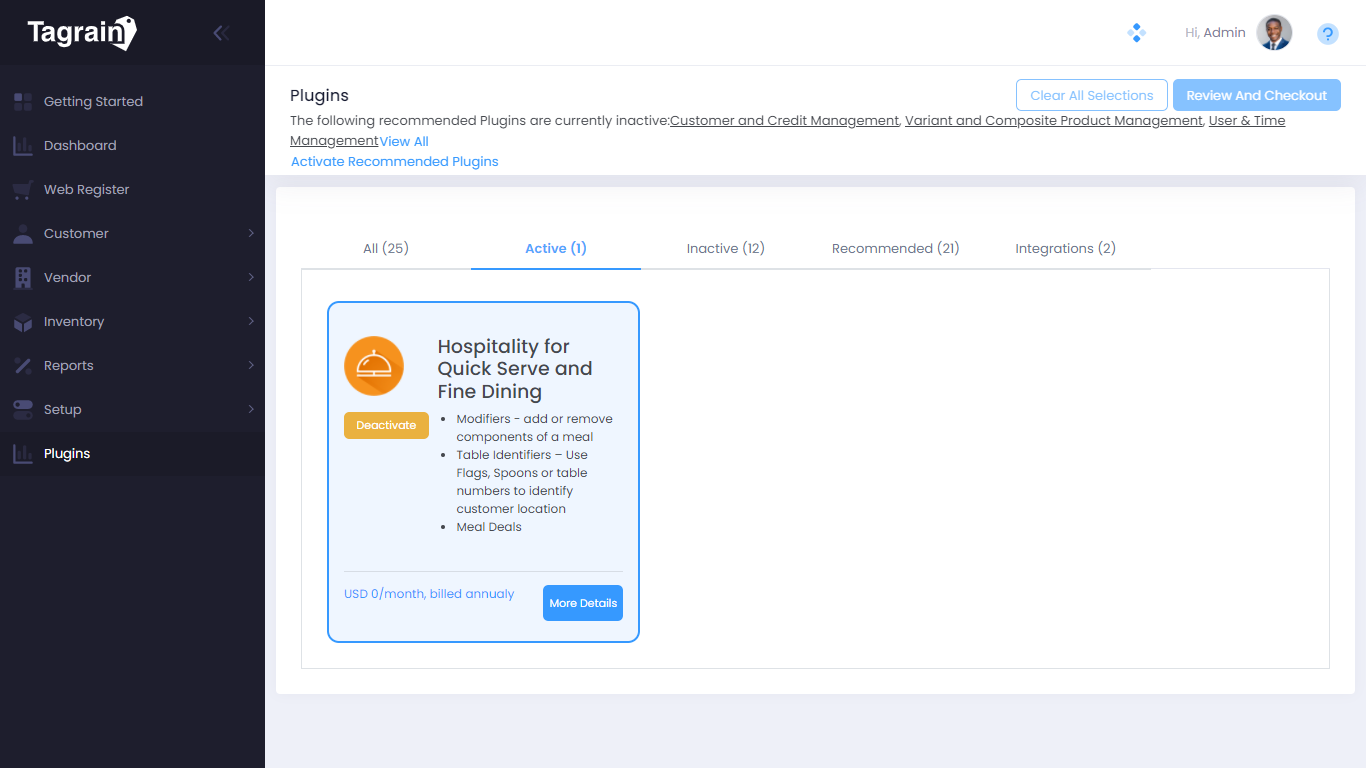Click the Vendor building icon
The image size is (1366, 768).
point(23,278)
